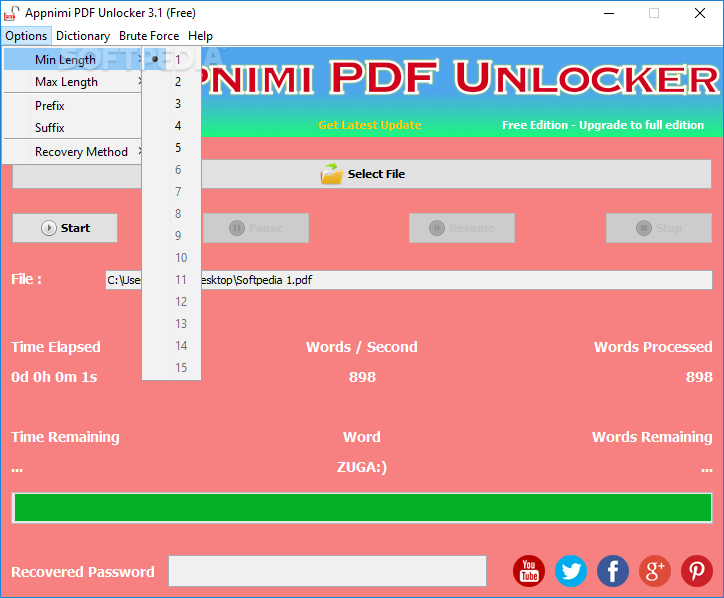Open the Twitter social icon
The height and width of the screenshot is (598, 724).
[571, 571]
